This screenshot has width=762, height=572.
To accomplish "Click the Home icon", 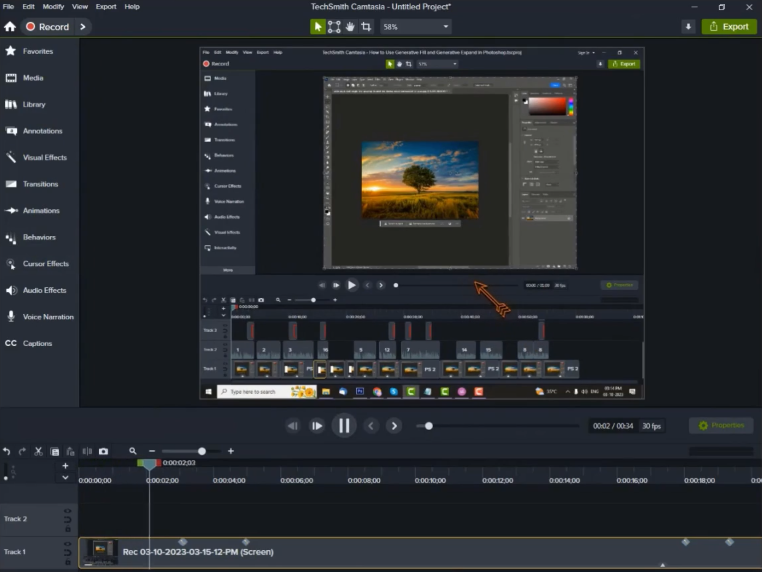I will point(10,27).
